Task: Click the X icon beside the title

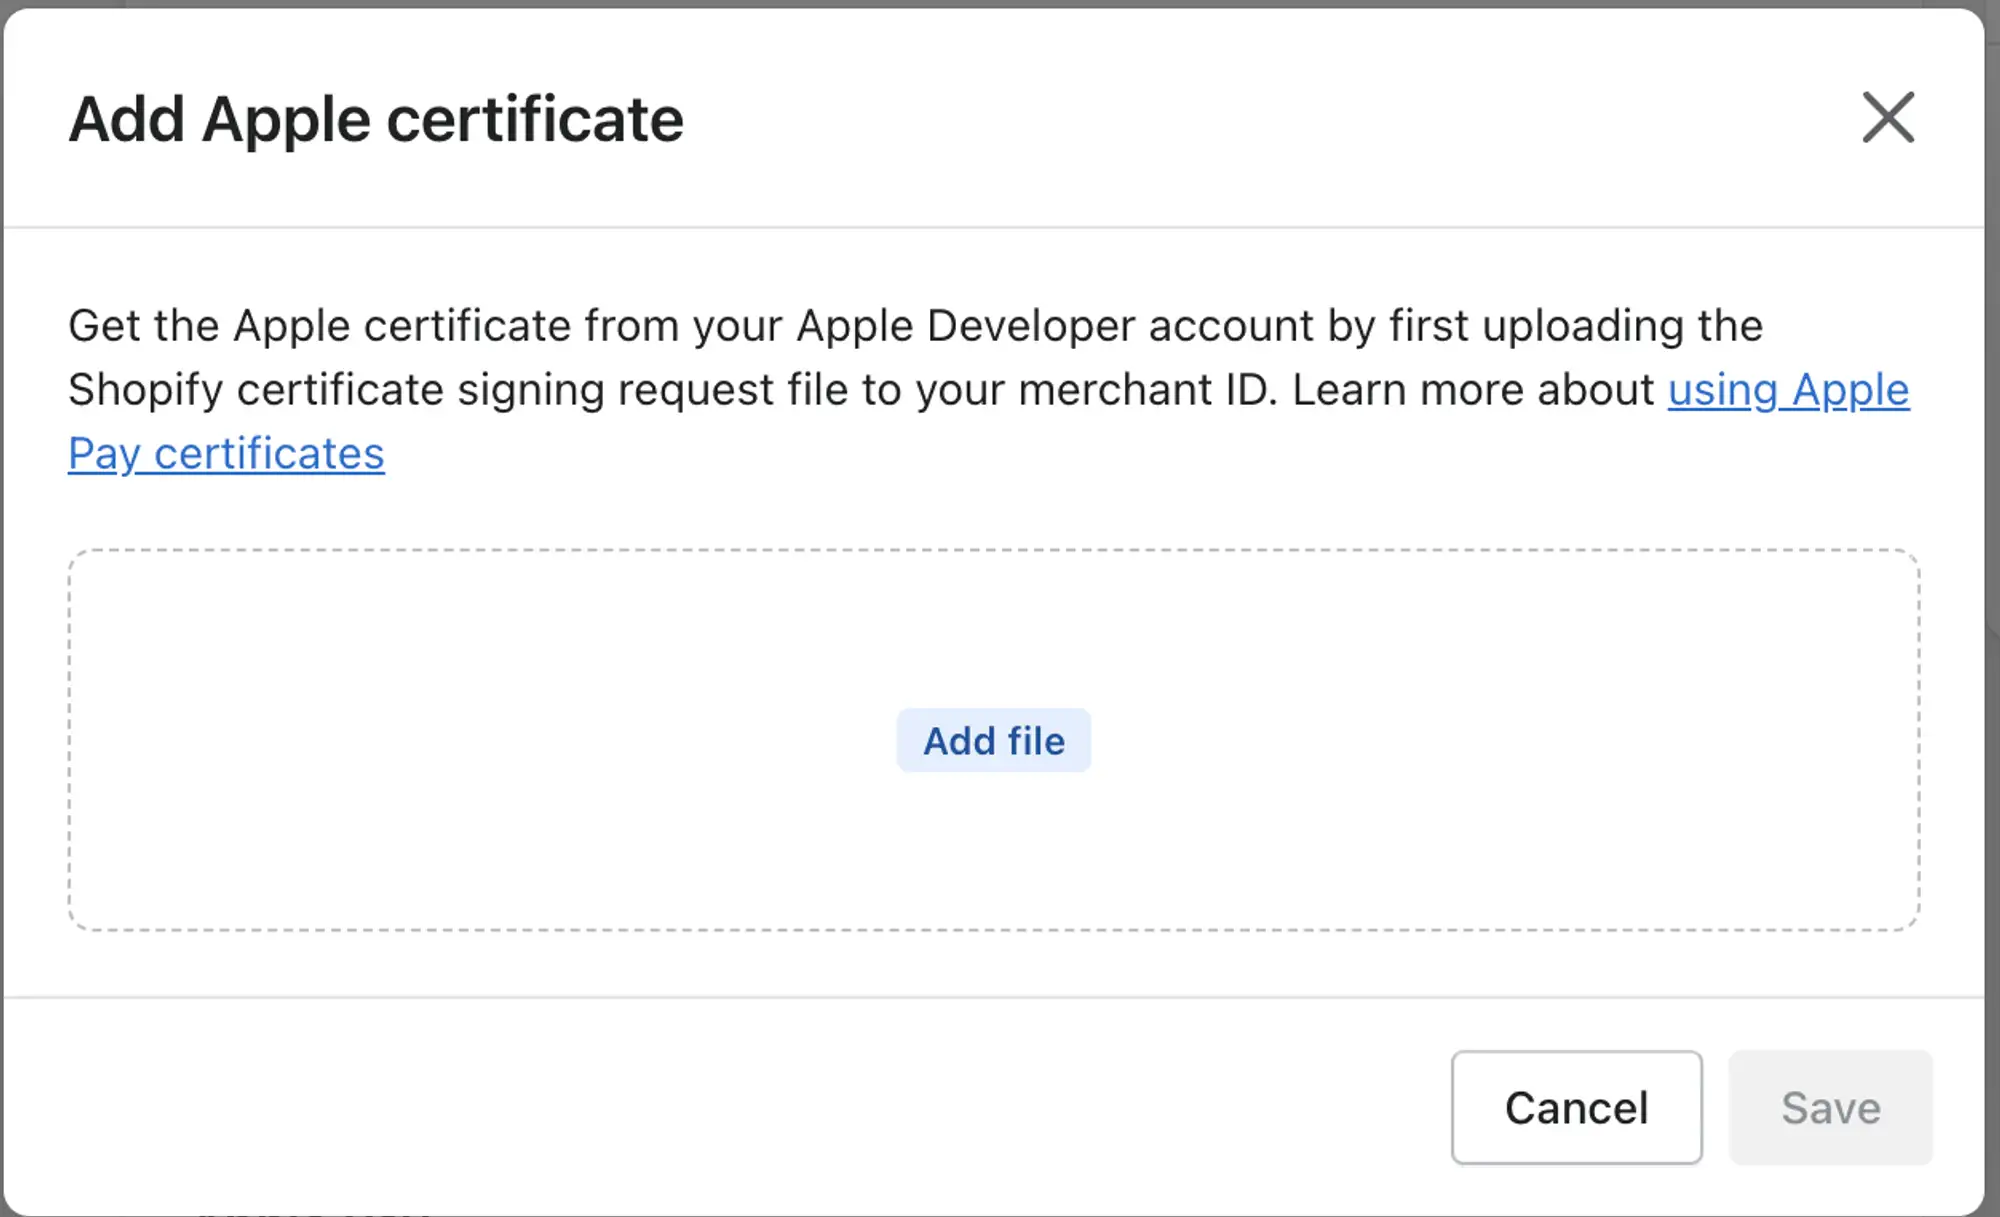Action: pos(1888,118)
